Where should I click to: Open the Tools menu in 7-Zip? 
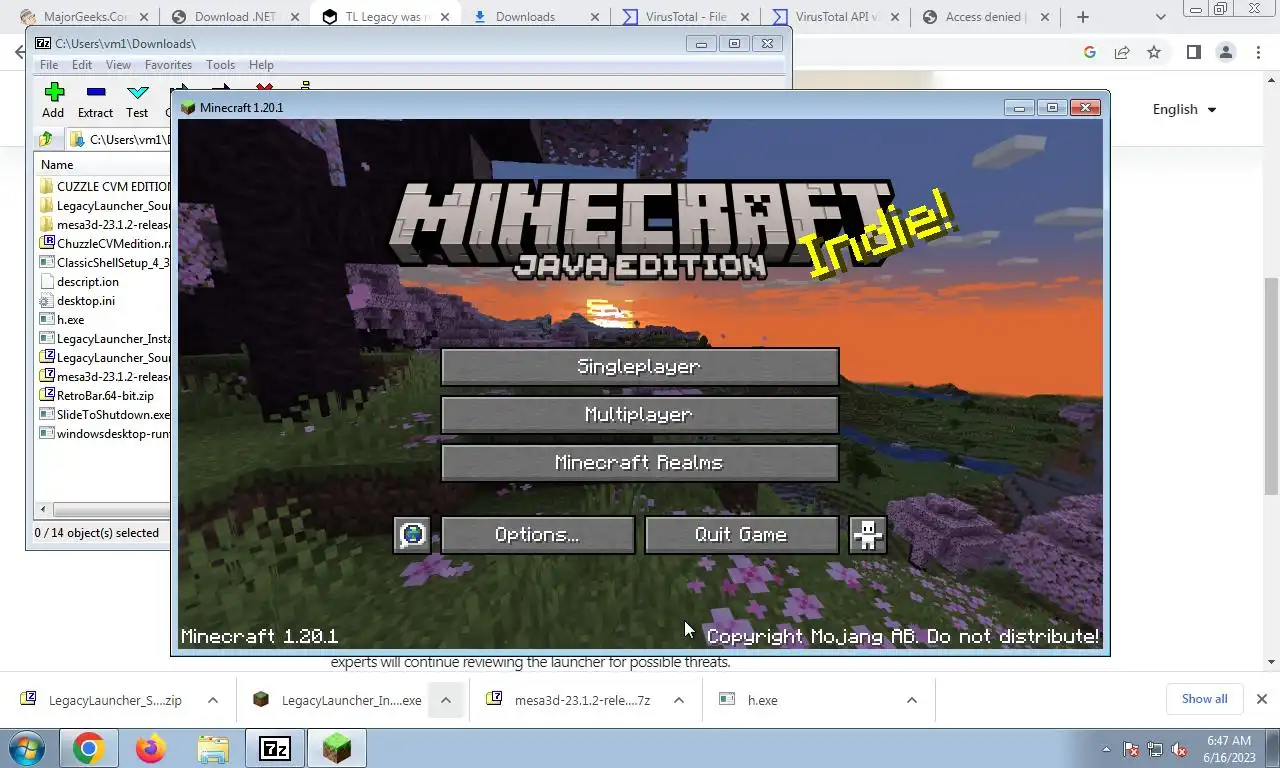pos(220,65)
